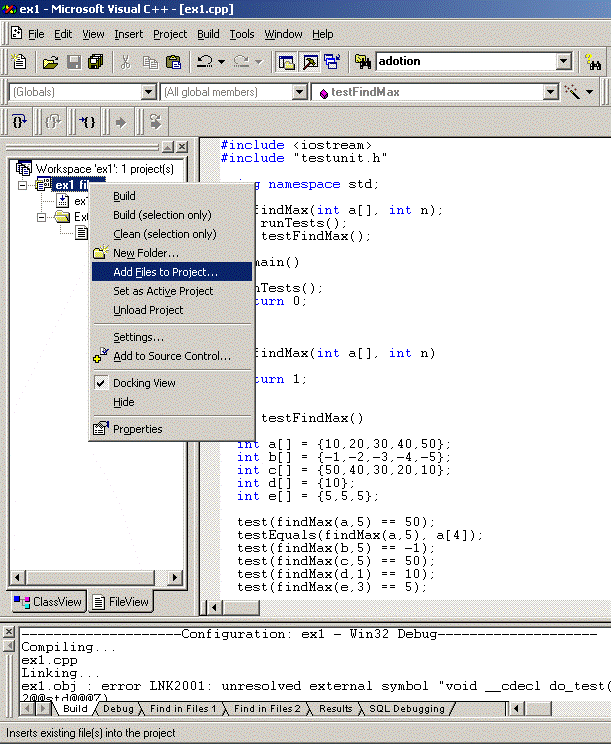
Task: Click the application icon left of File menu
Action: [16, 33]
